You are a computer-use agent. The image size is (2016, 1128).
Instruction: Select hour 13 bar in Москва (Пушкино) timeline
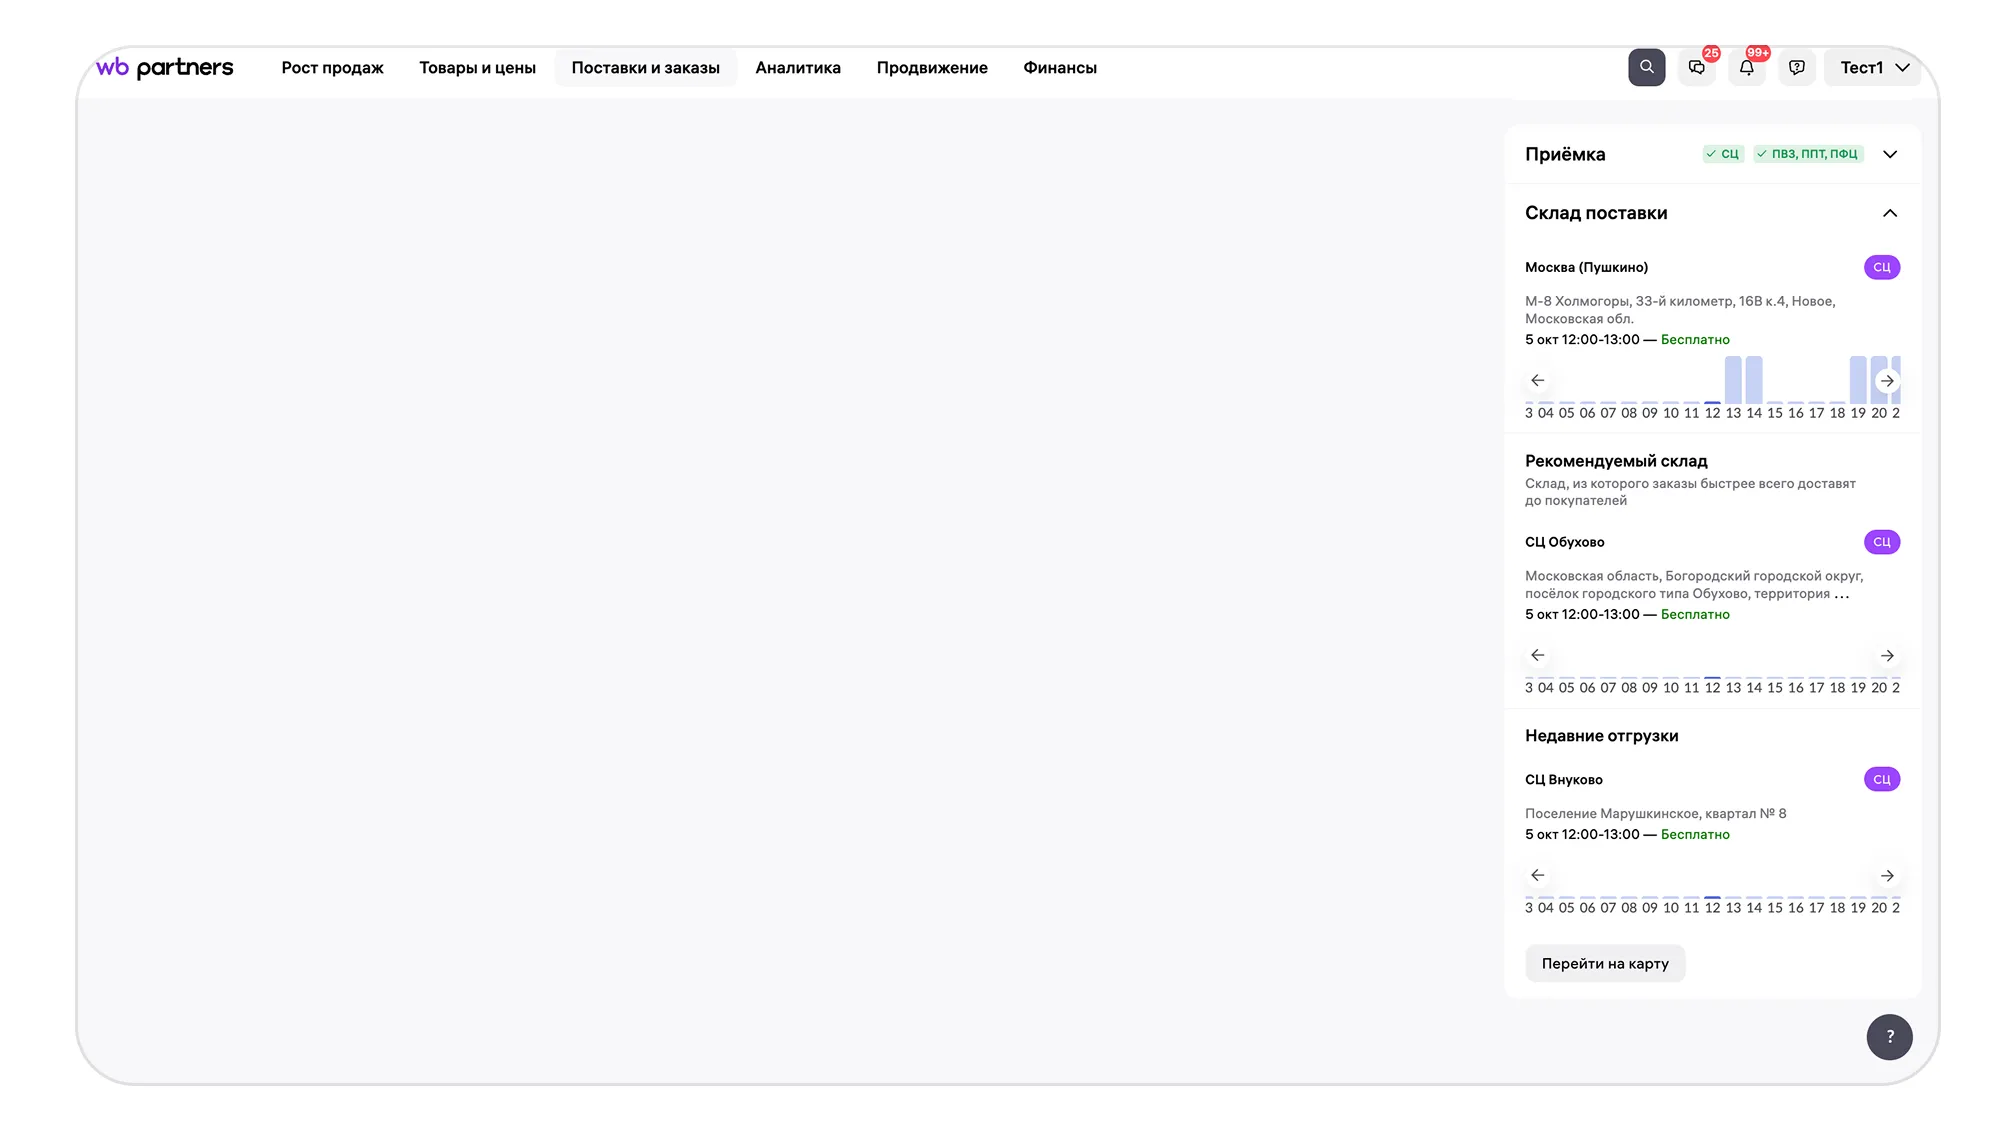(x=1733, y=380)
